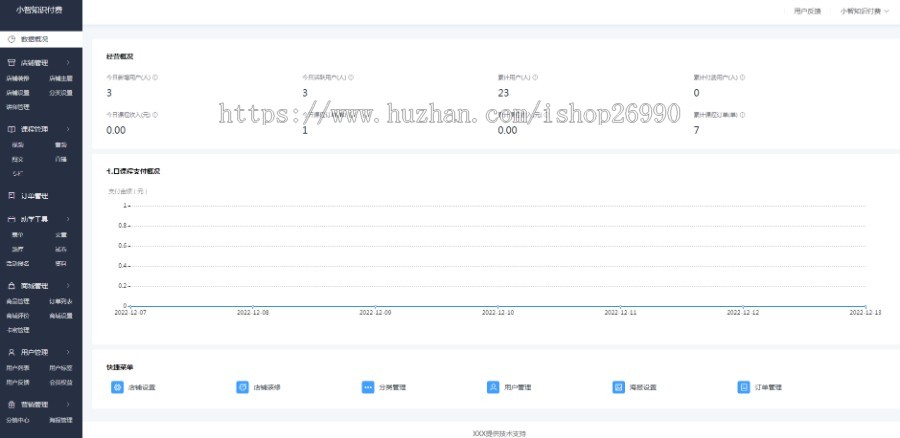
Task: Click chart data point for 2022-12-12
Action: (x=743, y=307)
